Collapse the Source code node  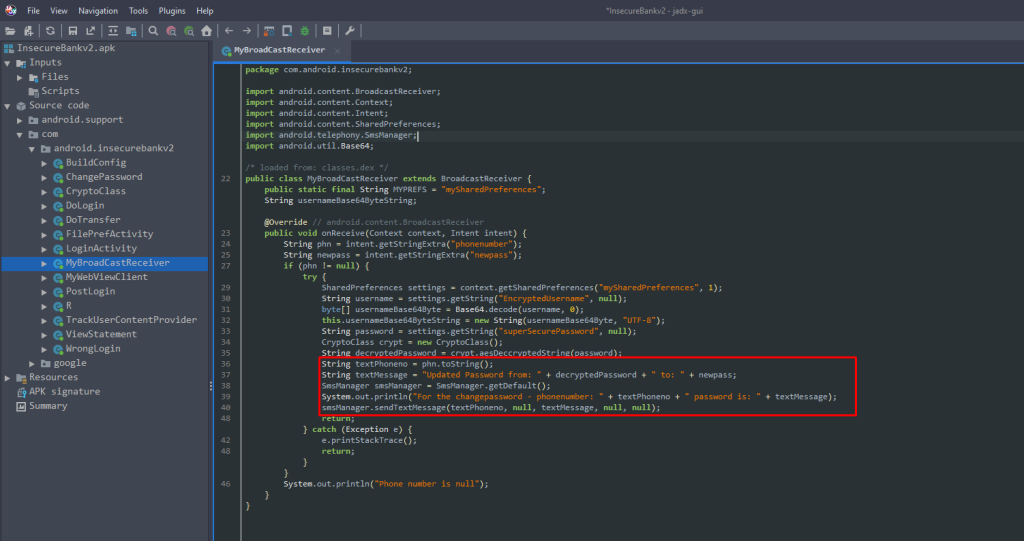[8, 106]
